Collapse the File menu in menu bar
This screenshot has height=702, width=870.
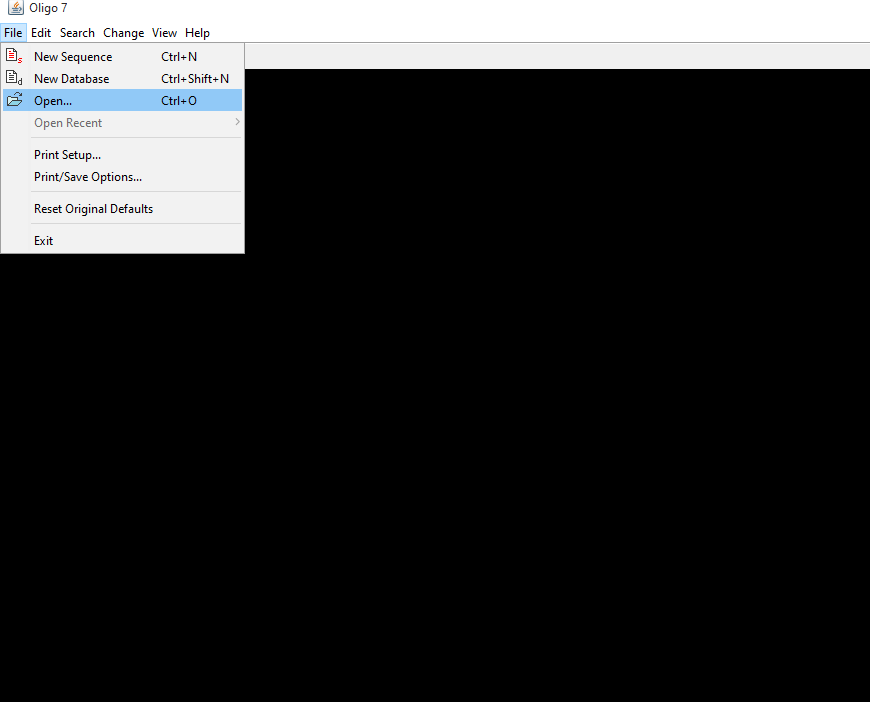click(13, 33)
